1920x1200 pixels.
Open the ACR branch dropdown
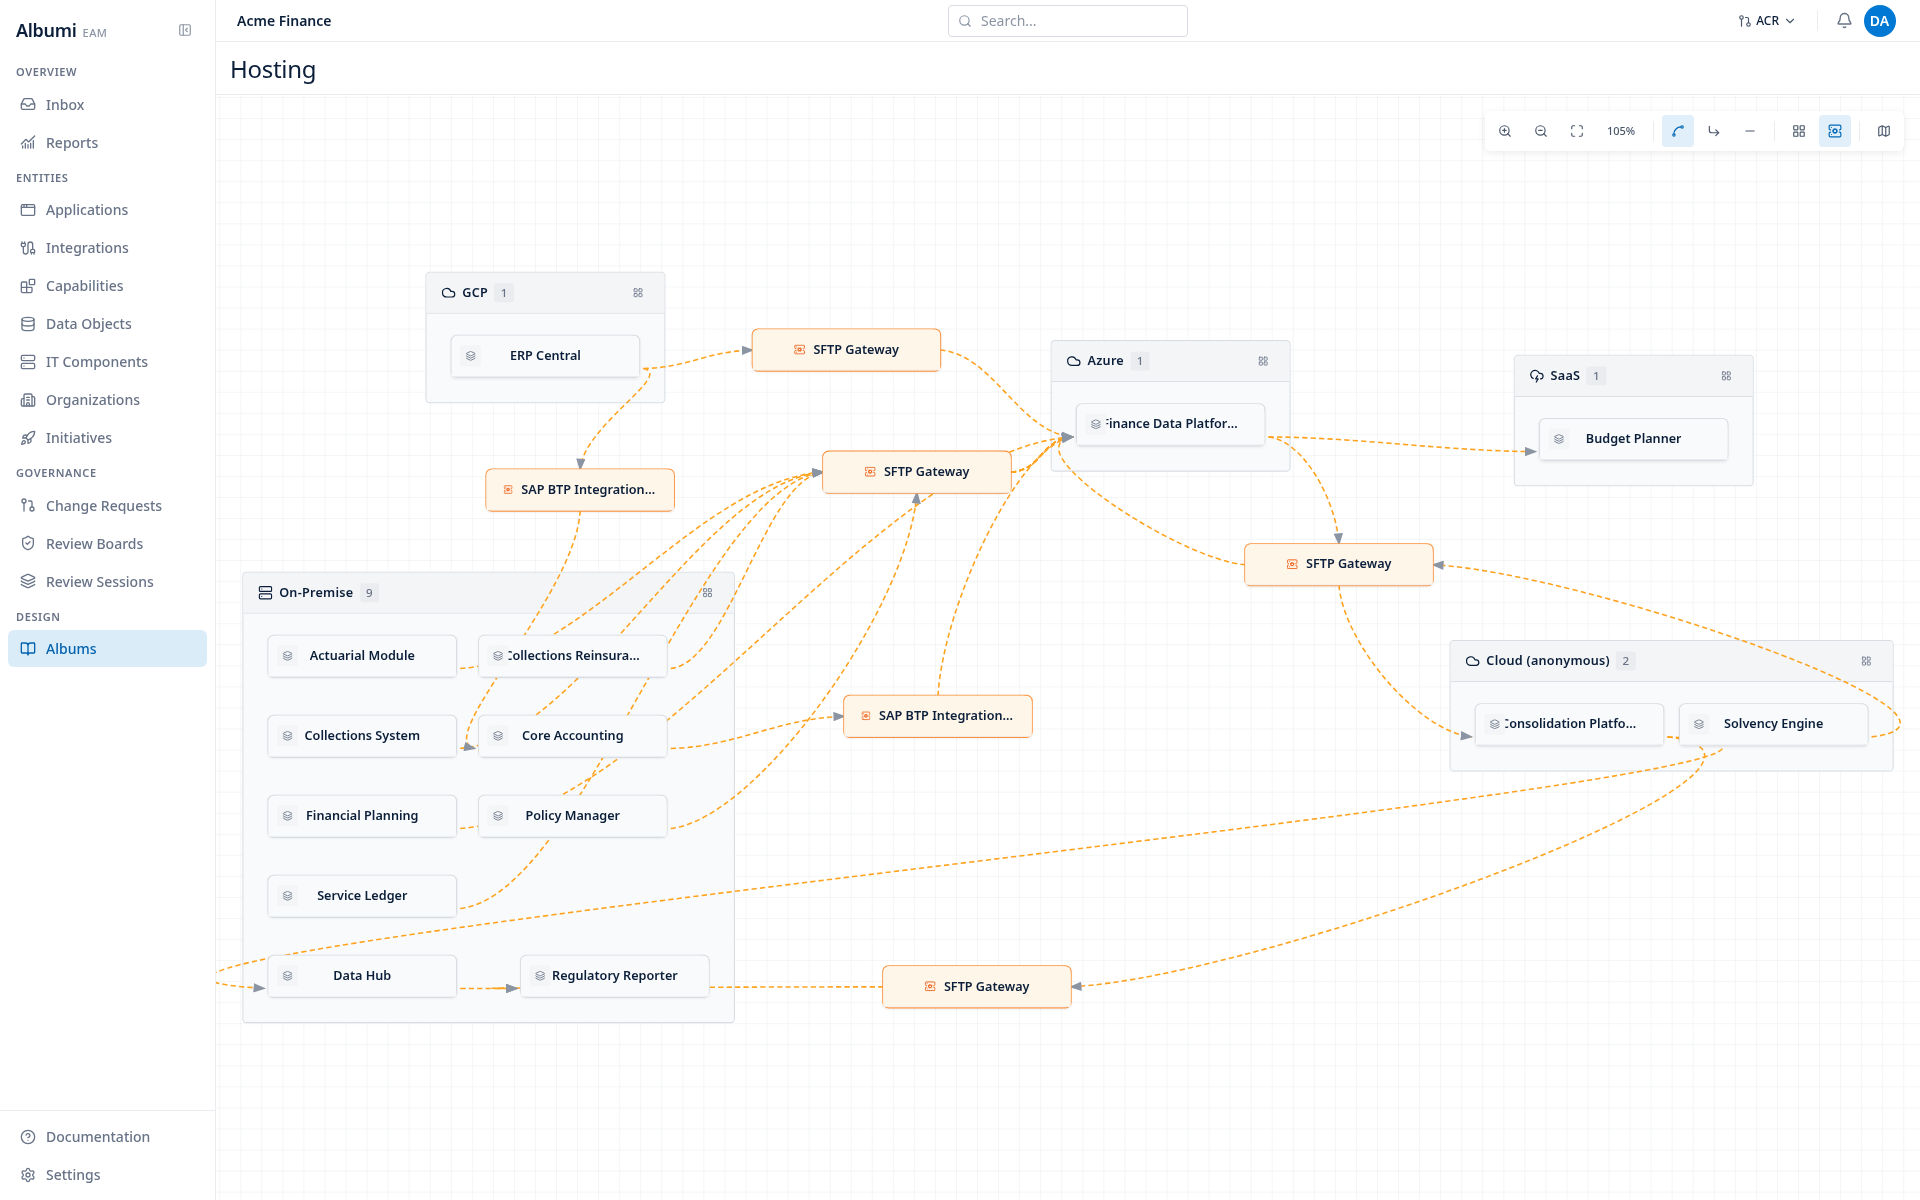click(x=1767, y=21)
